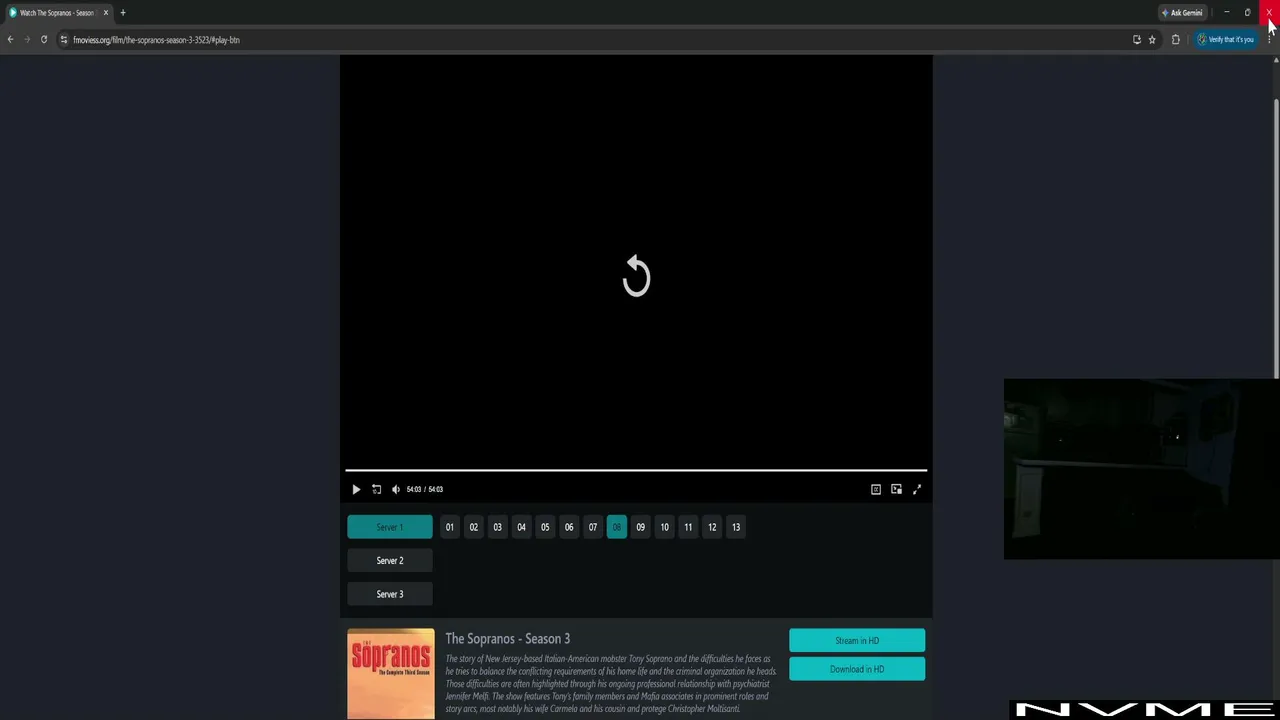
Task: Select episode 10
Action: tap(664, 527)
